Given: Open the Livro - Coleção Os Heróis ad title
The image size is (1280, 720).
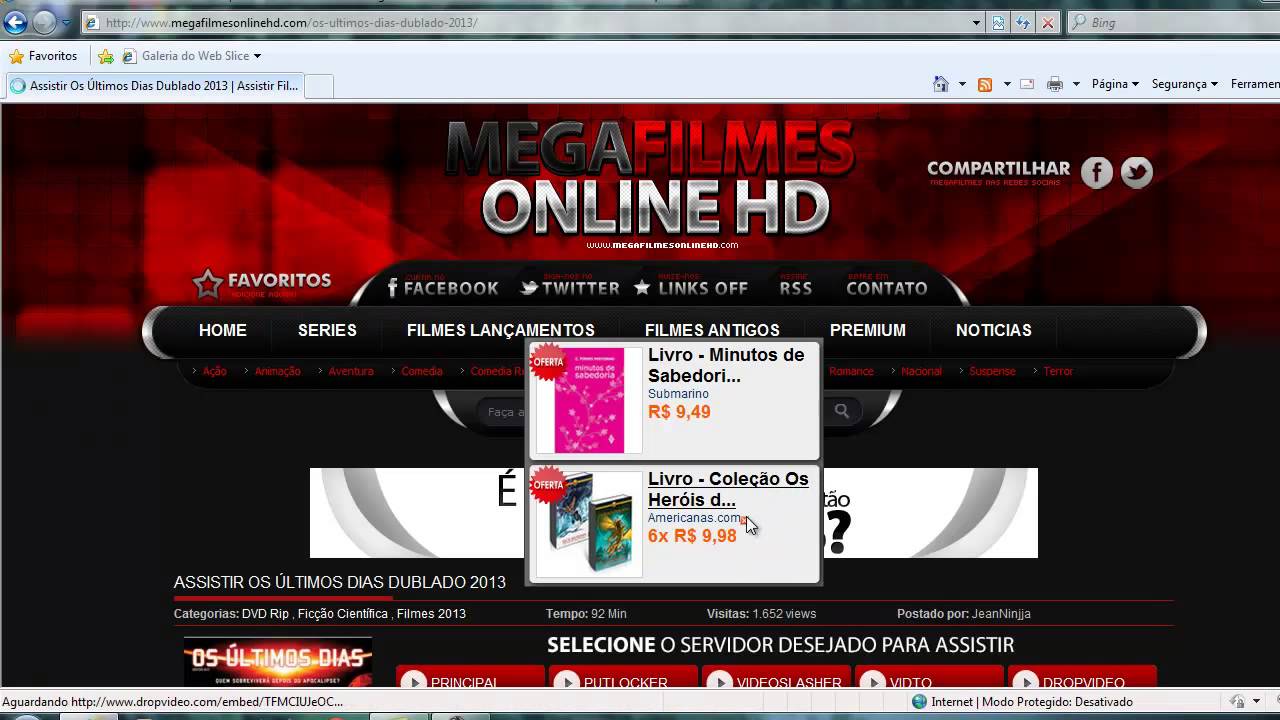Looking at the screenshot, I should click(x=728, y=489).
